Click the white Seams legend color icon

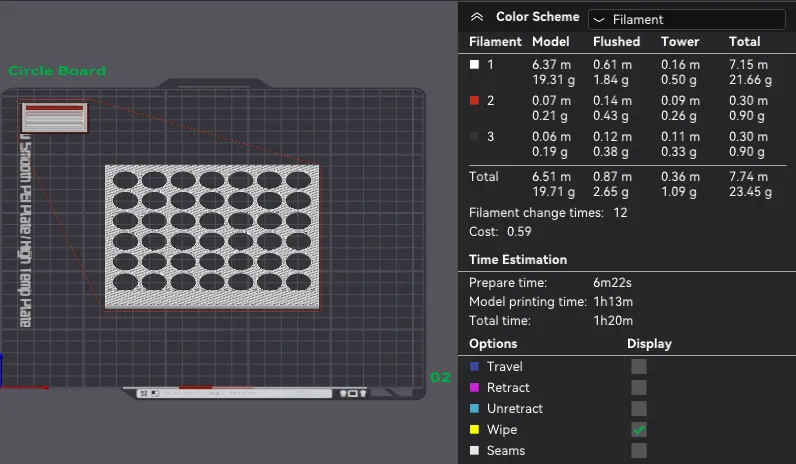click(x=474, y=450)
